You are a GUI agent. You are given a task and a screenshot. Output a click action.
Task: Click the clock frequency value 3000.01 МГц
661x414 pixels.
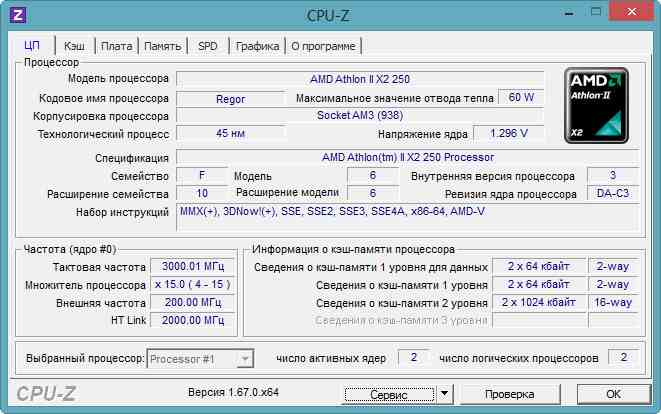(x=193, y=266)
